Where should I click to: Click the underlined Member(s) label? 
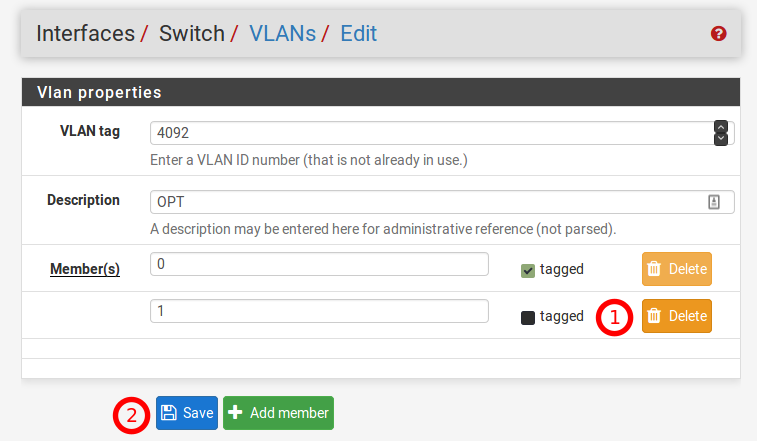85,269
